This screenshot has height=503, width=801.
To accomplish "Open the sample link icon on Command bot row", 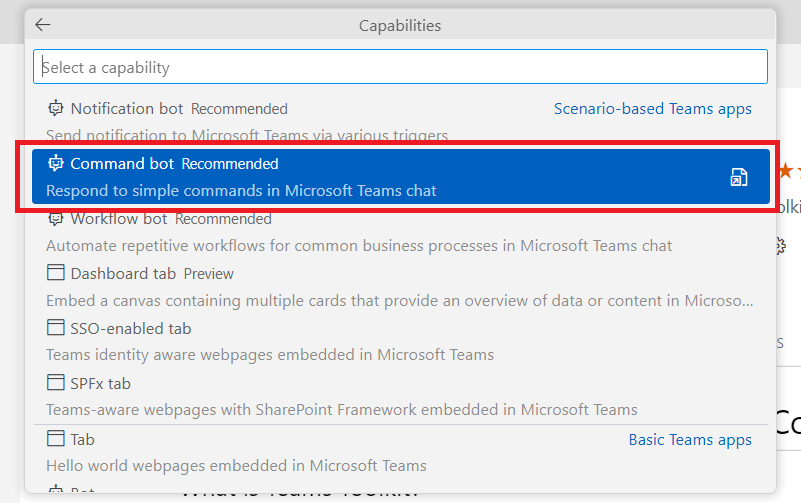I will point(739,177).
